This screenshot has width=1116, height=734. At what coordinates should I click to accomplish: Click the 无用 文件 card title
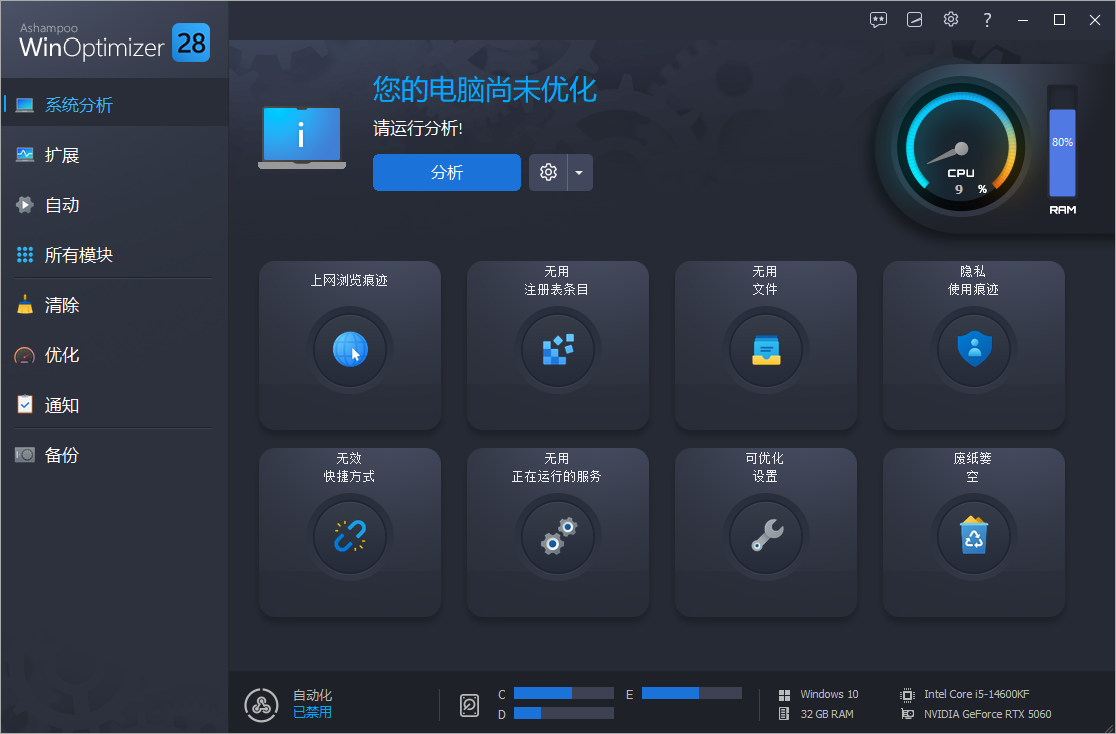(765, 281)
